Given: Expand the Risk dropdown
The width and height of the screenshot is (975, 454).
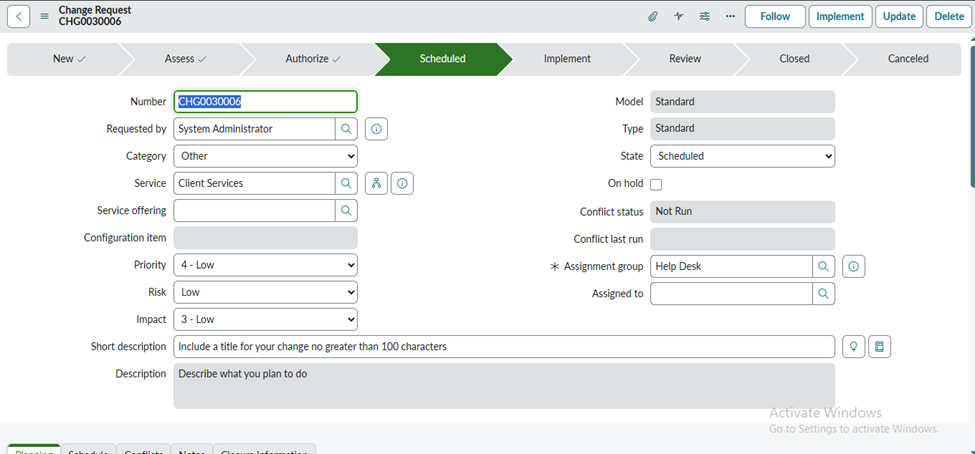Looking at the screenshot, I should click(265, 292).
